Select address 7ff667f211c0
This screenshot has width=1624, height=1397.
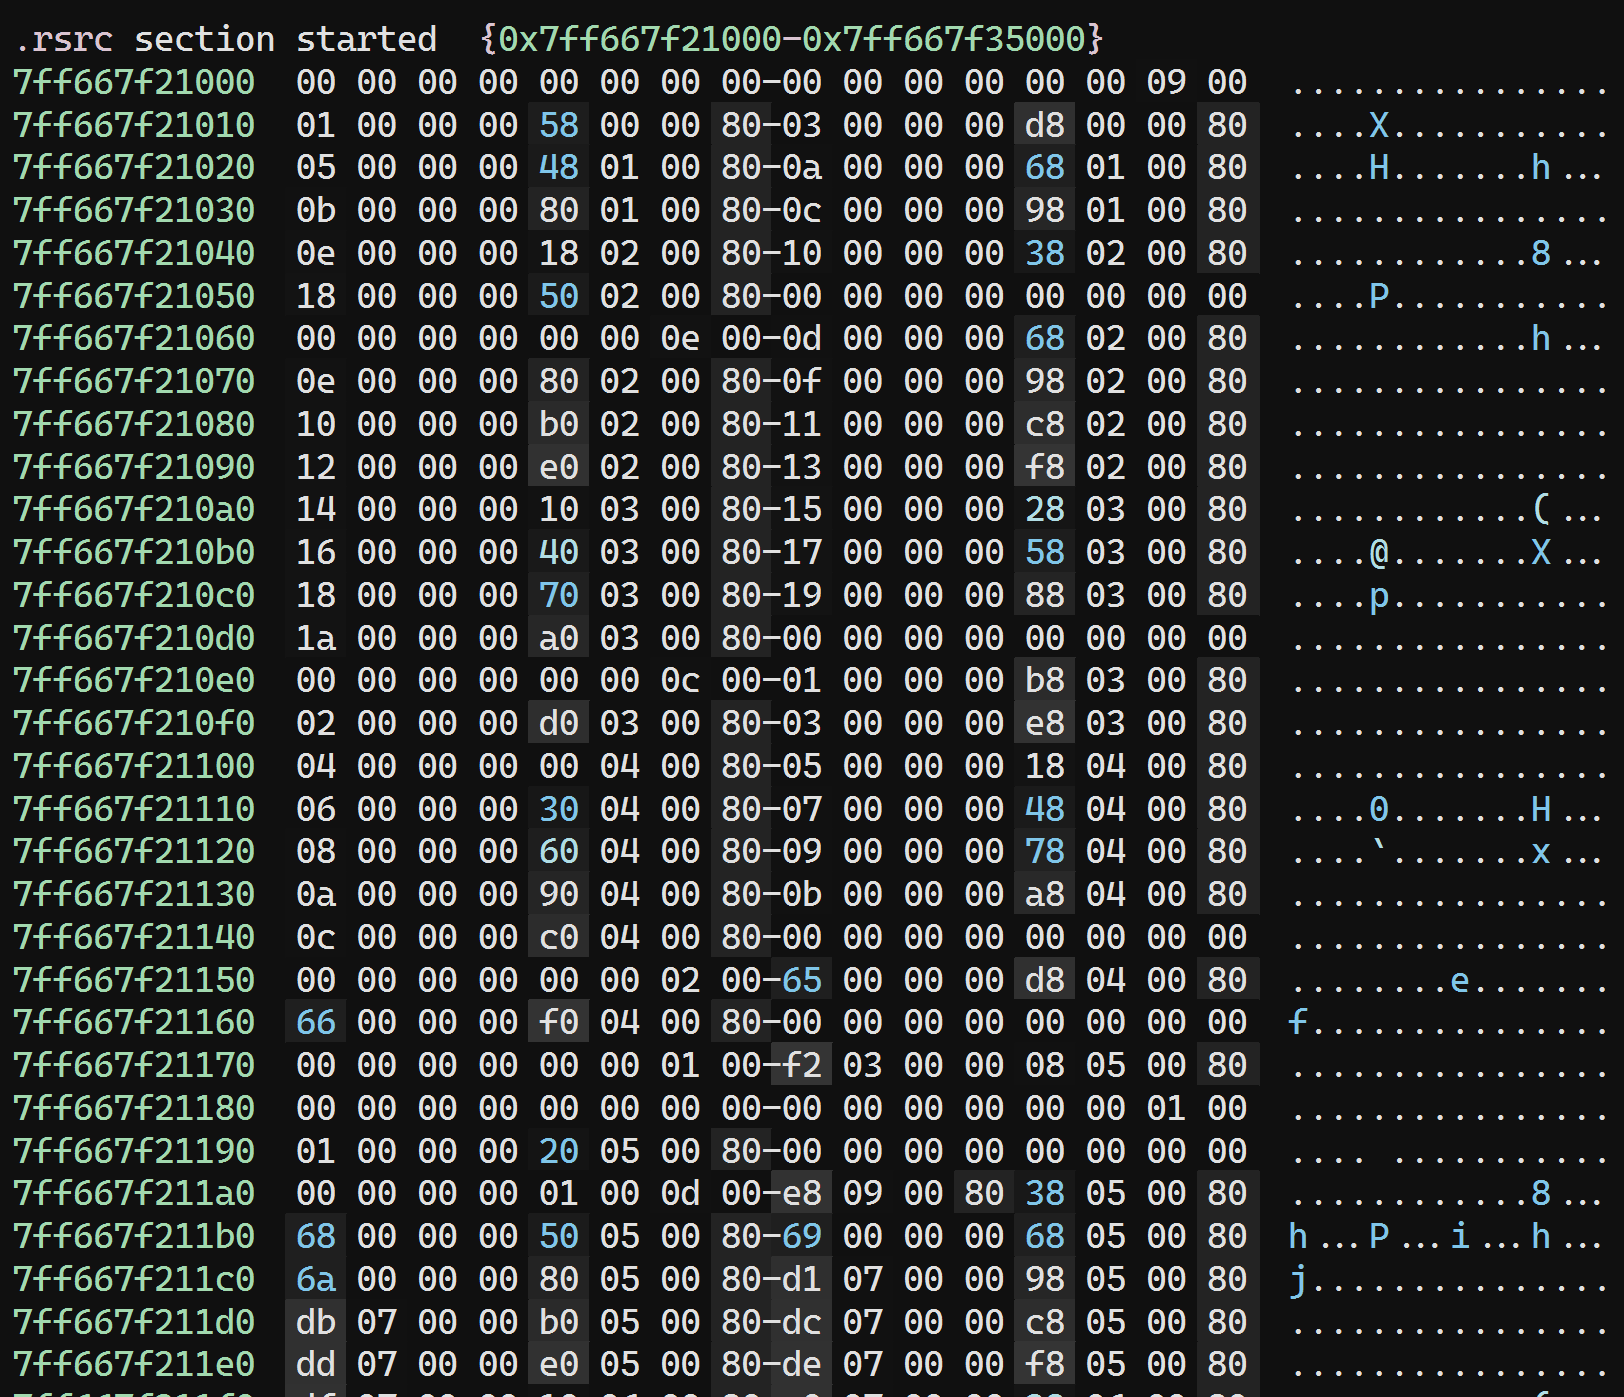pos(134,1279)
